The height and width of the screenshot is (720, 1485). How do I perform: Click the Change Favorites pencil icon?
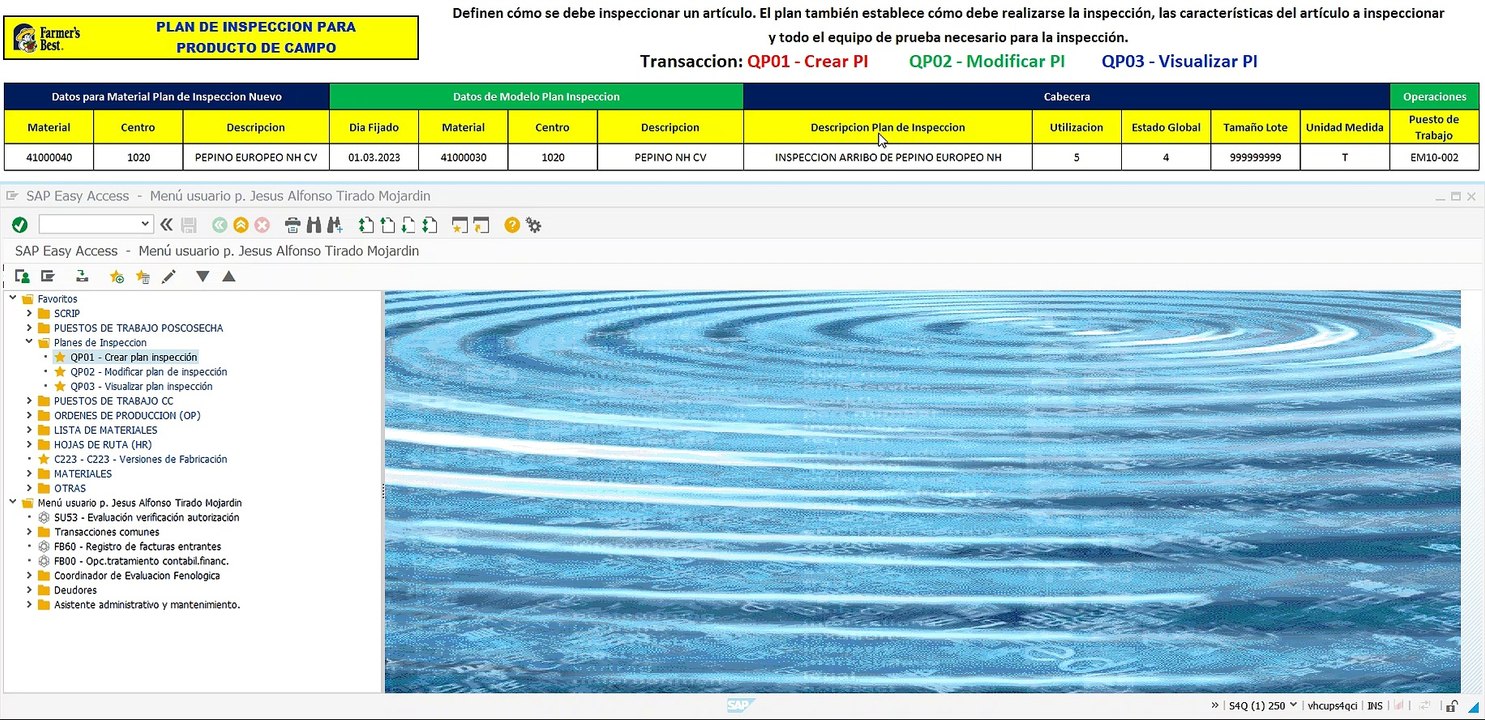pos(168,276)
